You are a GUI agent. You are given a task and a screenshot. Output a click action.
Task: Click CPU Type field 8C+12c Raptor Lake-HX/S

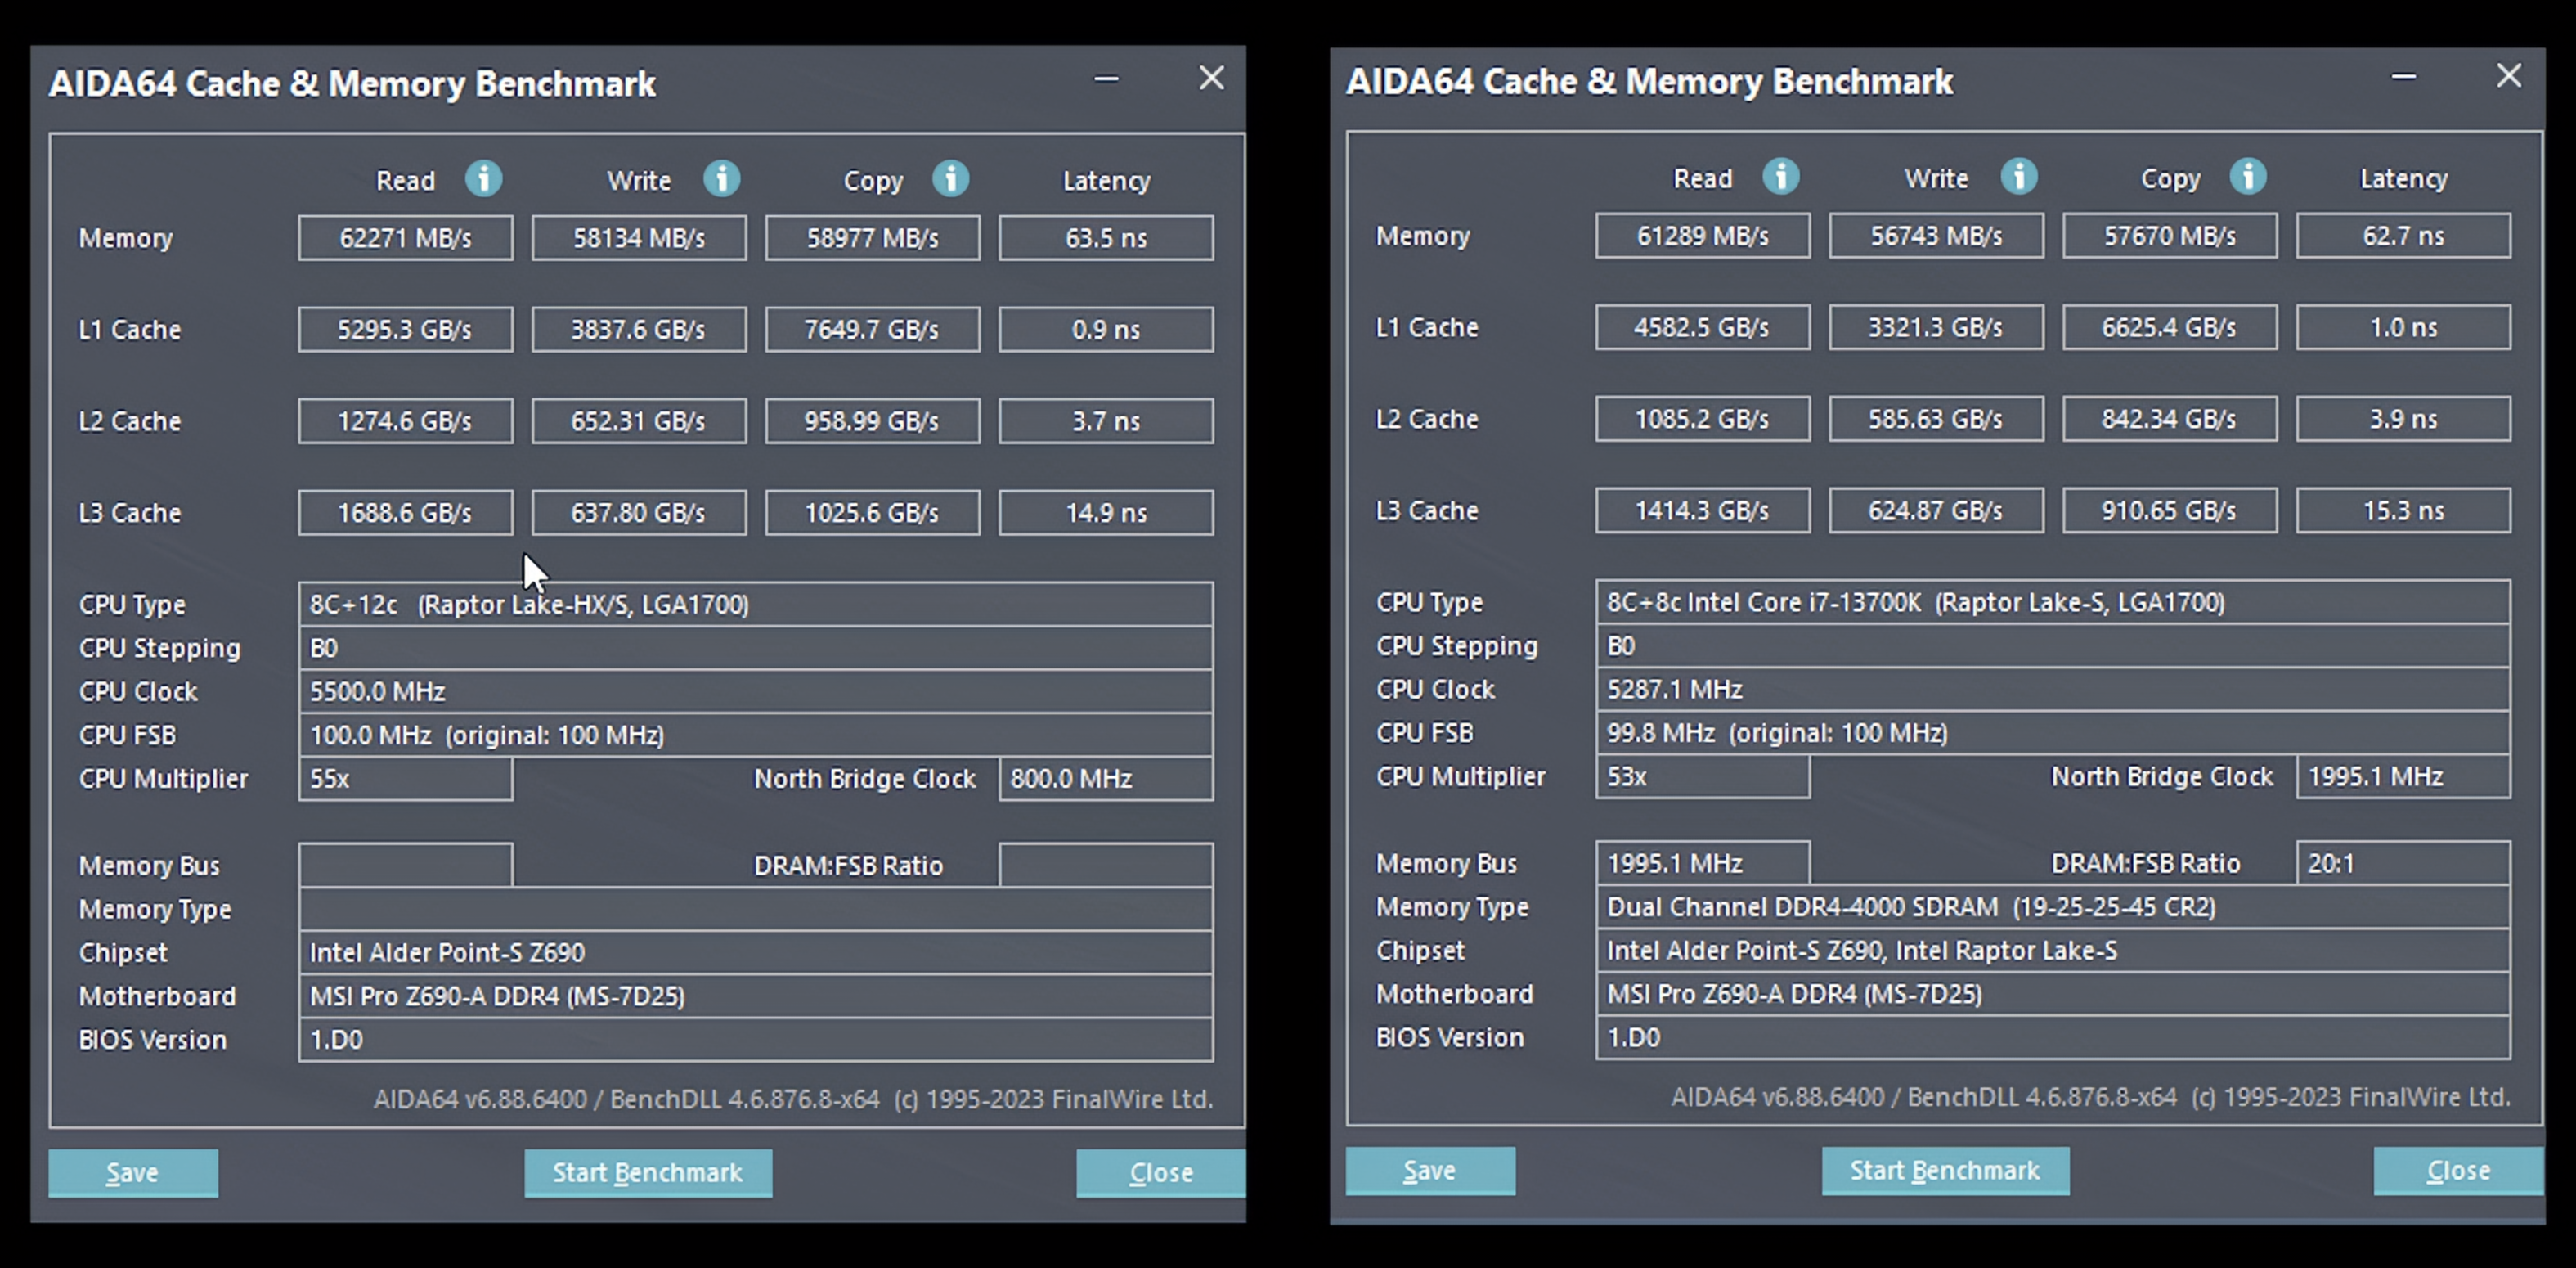point(756,604)
